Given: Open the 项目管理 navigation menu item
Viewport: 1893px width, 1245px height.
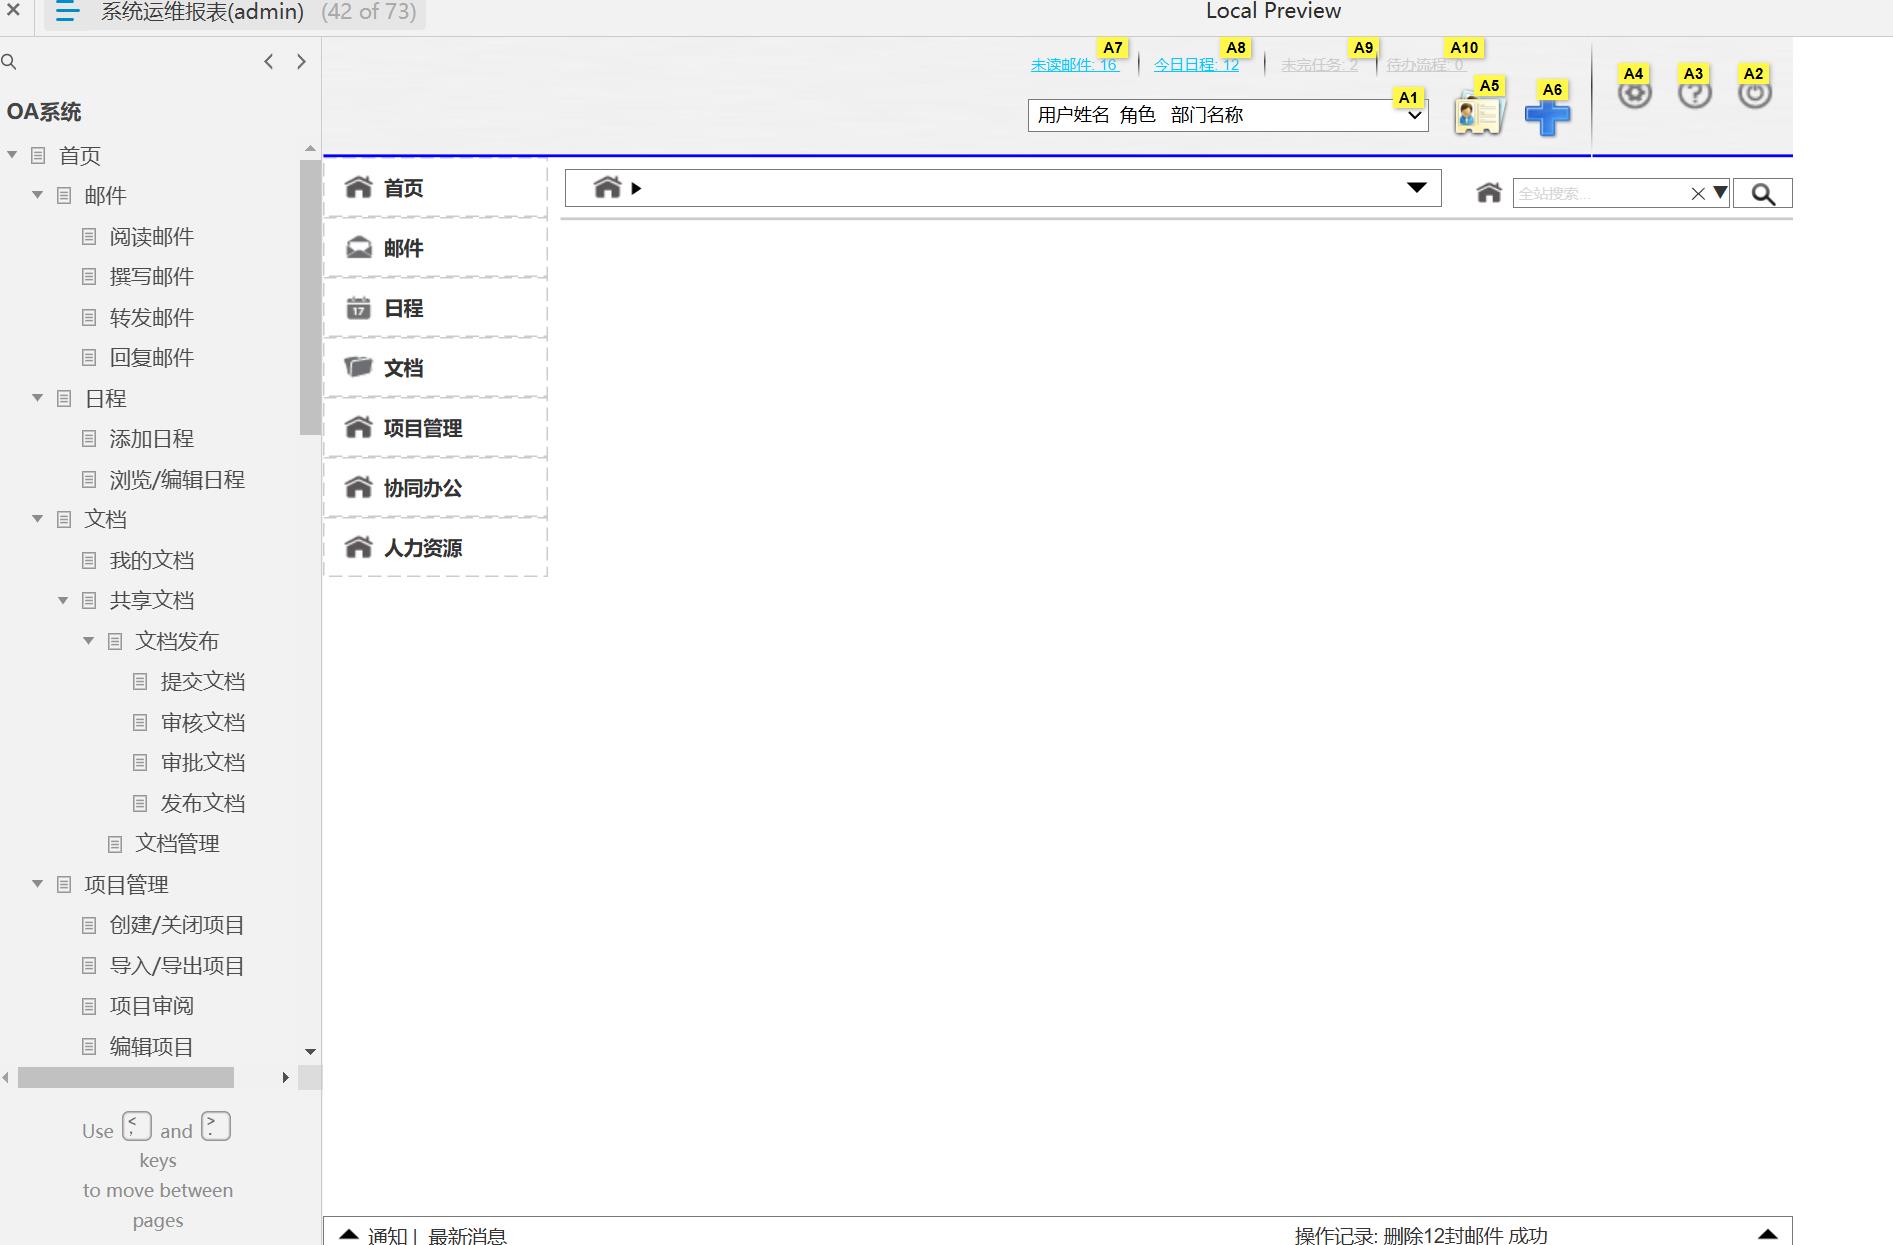Looking at the screenshot, I should coord(435,427).
